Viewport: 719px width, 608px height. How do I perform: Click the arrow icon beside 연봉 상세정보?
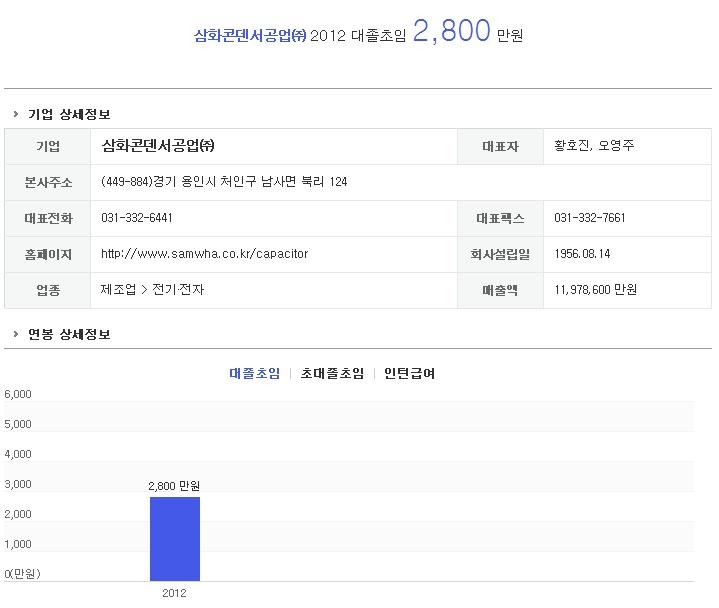click(16, 334)
